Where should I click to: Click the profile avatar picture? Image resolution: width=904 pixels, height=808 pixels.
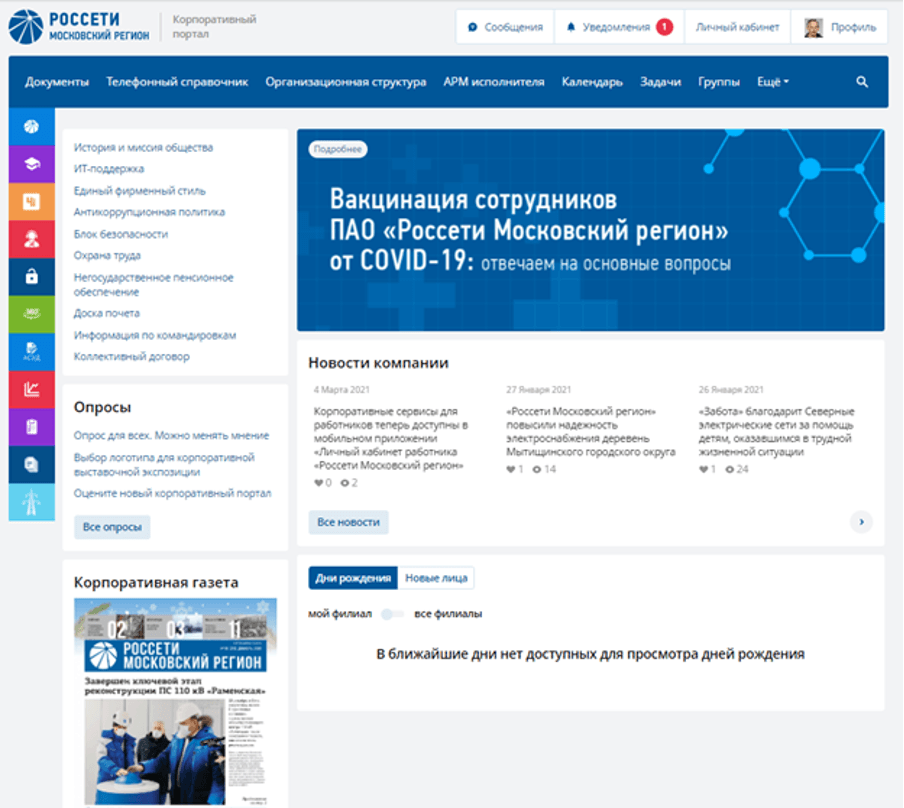coord(813,27)
